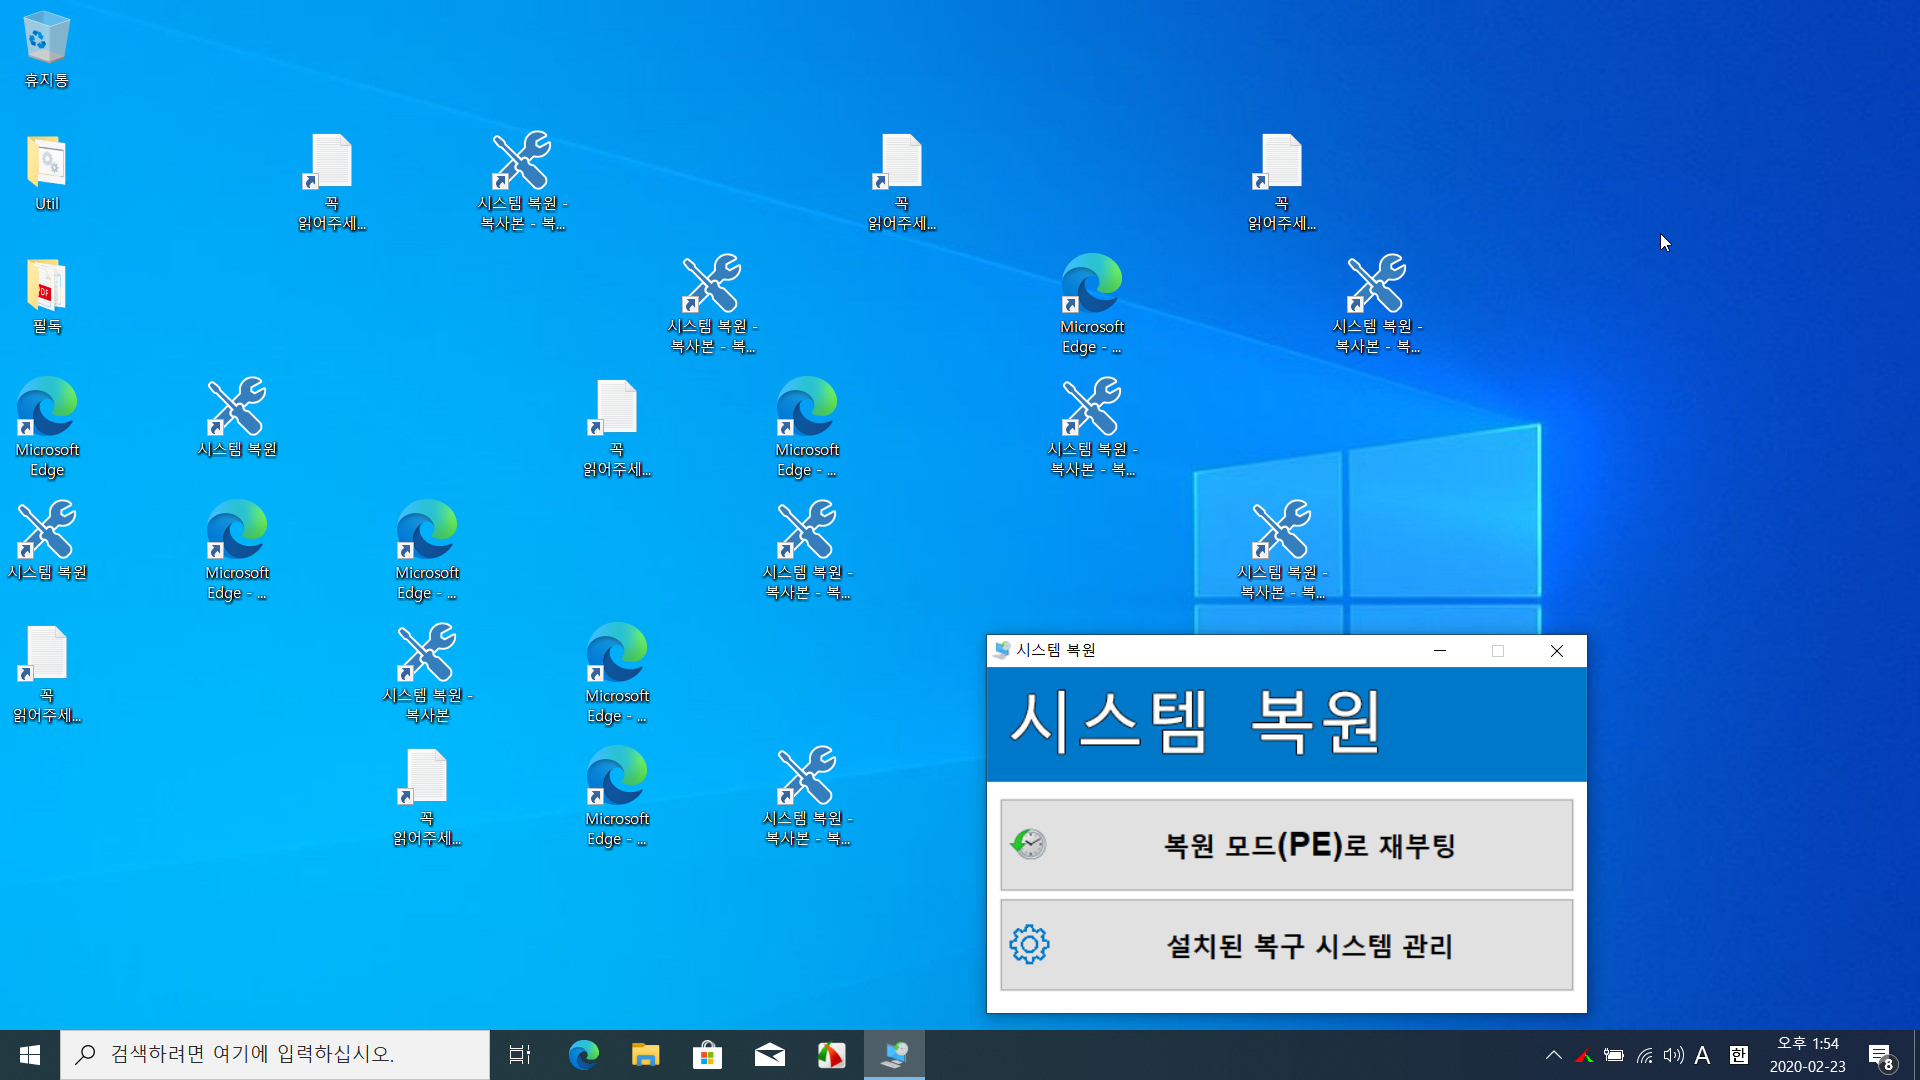Select the 'Microsoft Edge' shortcut without copy suffix
The height and width of the screenshot is (1080, 1920).
pyautogui.click(x=46, y=428)
